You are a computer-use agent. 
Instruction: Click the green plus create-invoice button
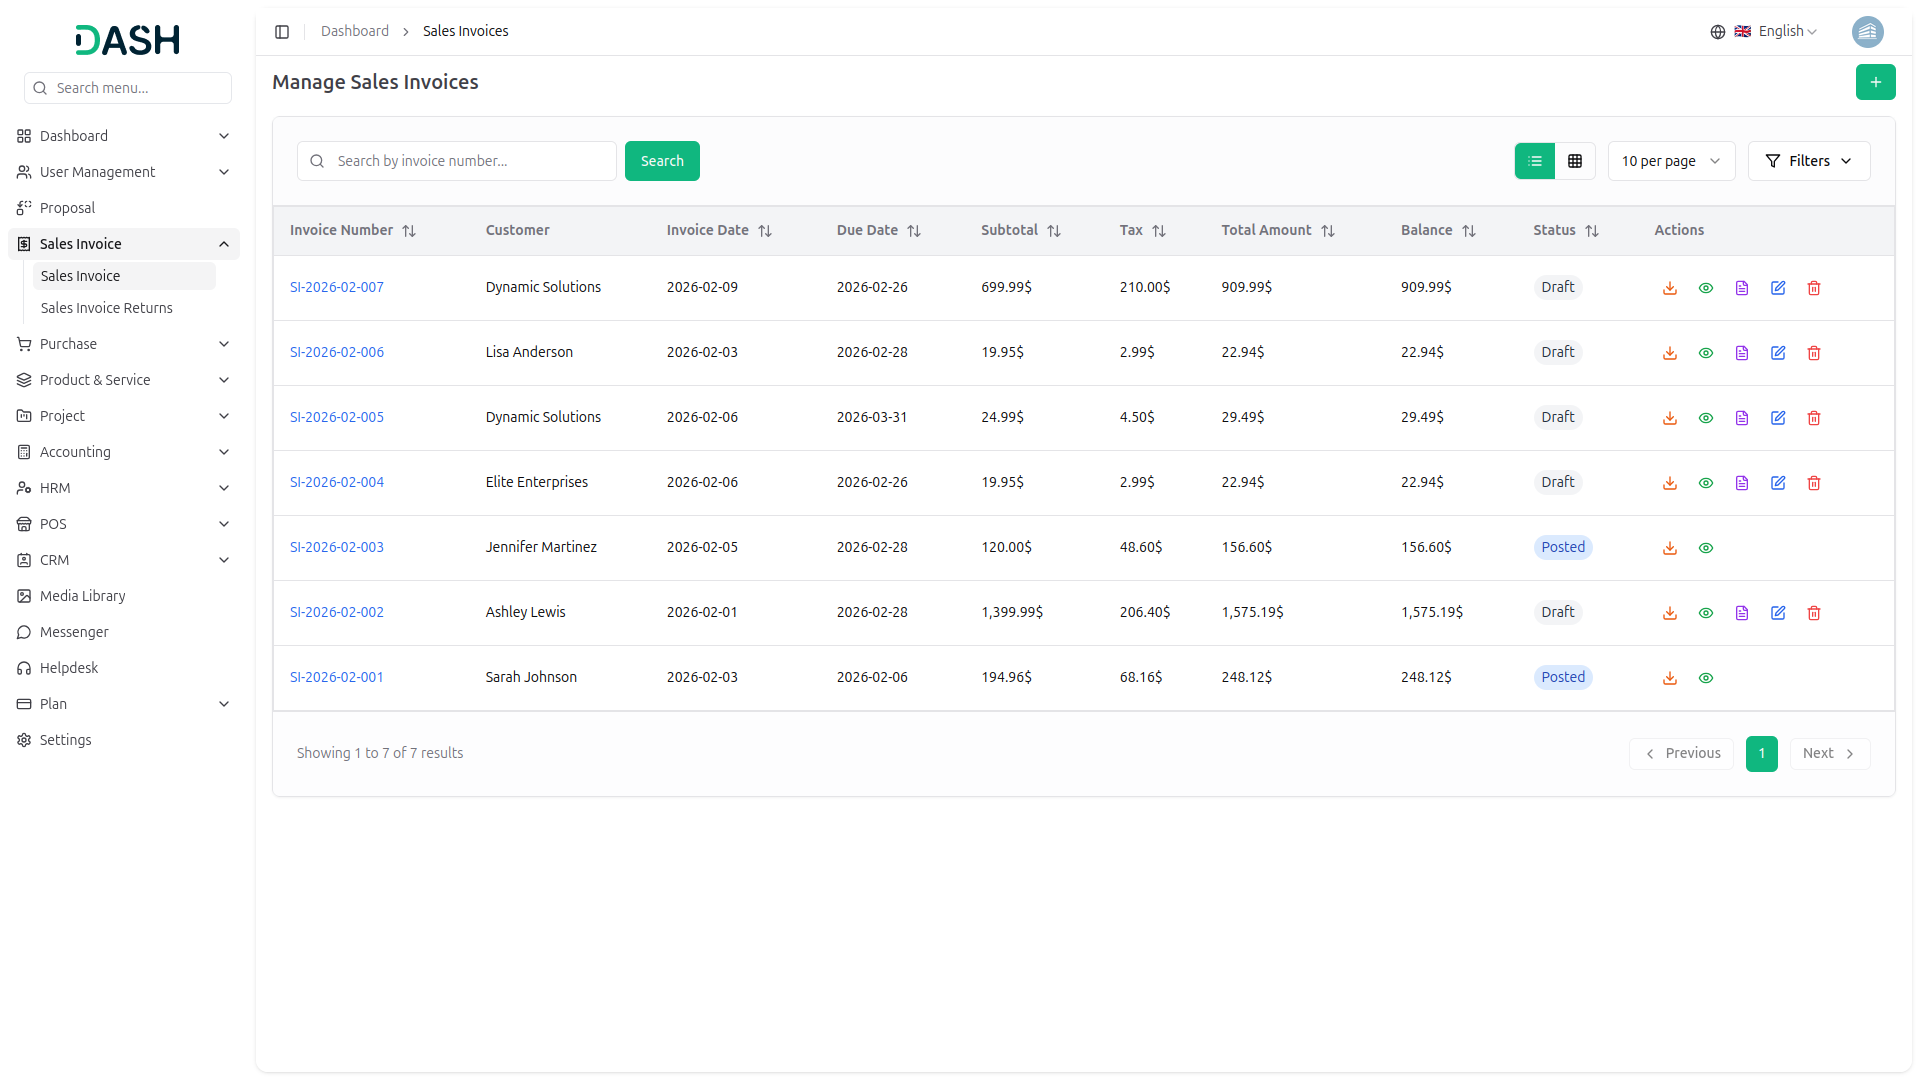pos(1875,82)
